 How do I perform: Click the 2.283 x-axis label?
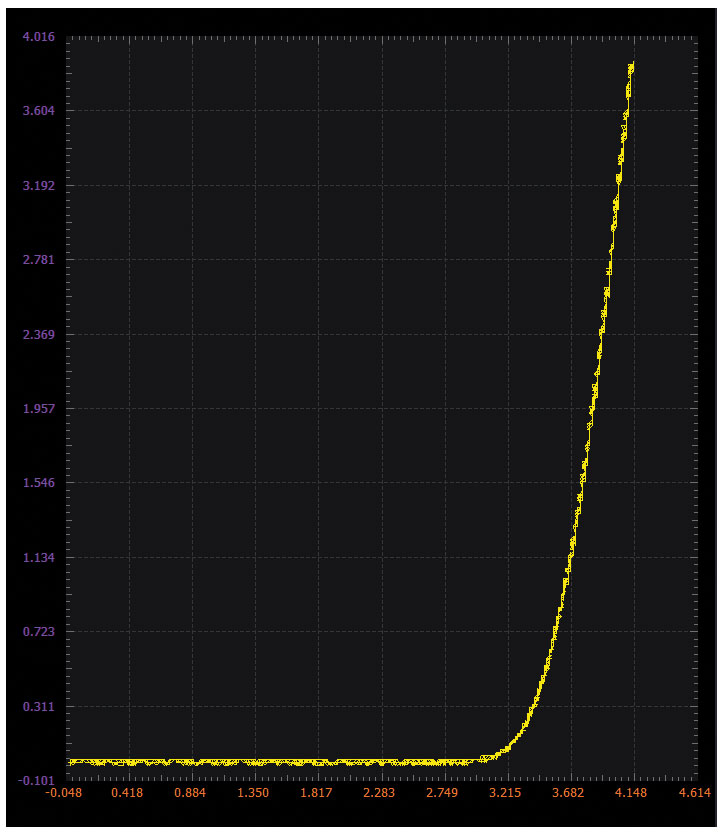pyautogui.click(x=379, y=793)
